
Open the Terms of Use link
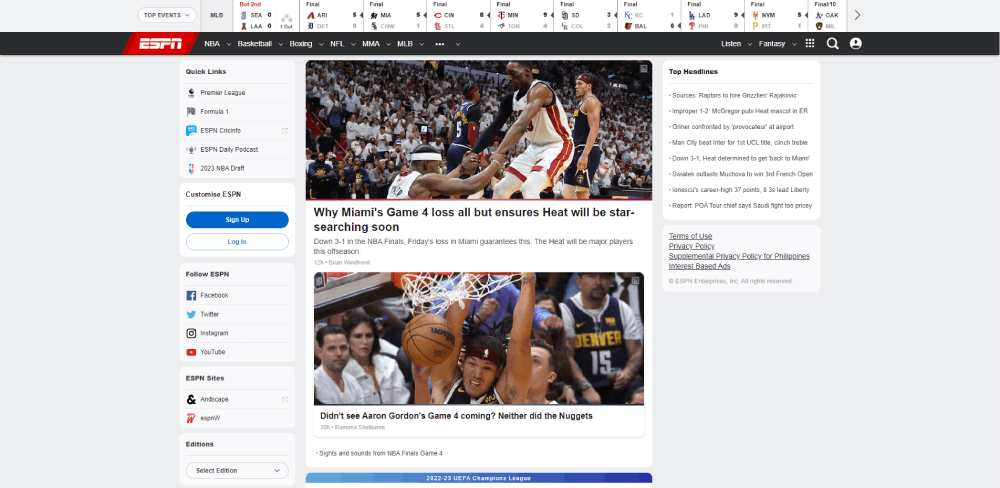(690, 236)
